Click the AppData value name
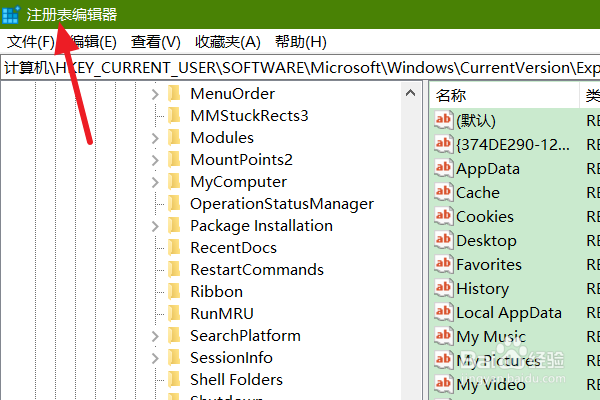Viewport: 600px width, 400px height. tap(488, 169)
